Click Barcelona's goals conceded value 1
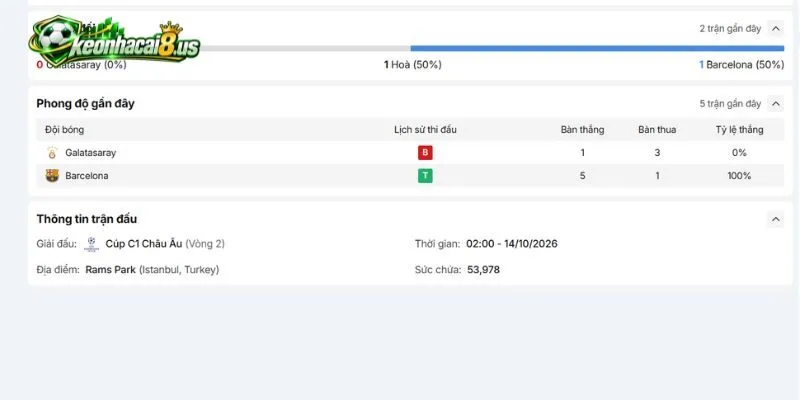Screen dimensions: 800x400 pos(657,176)
